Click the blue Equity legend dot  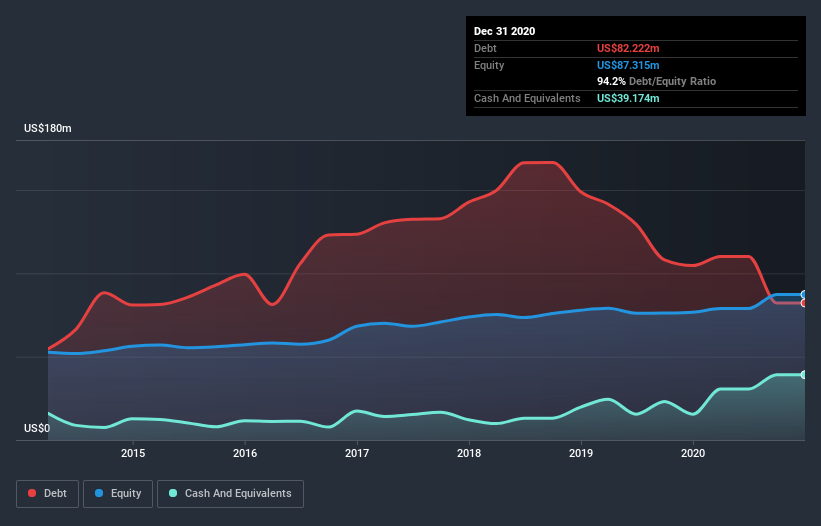[x=99, y=493]
